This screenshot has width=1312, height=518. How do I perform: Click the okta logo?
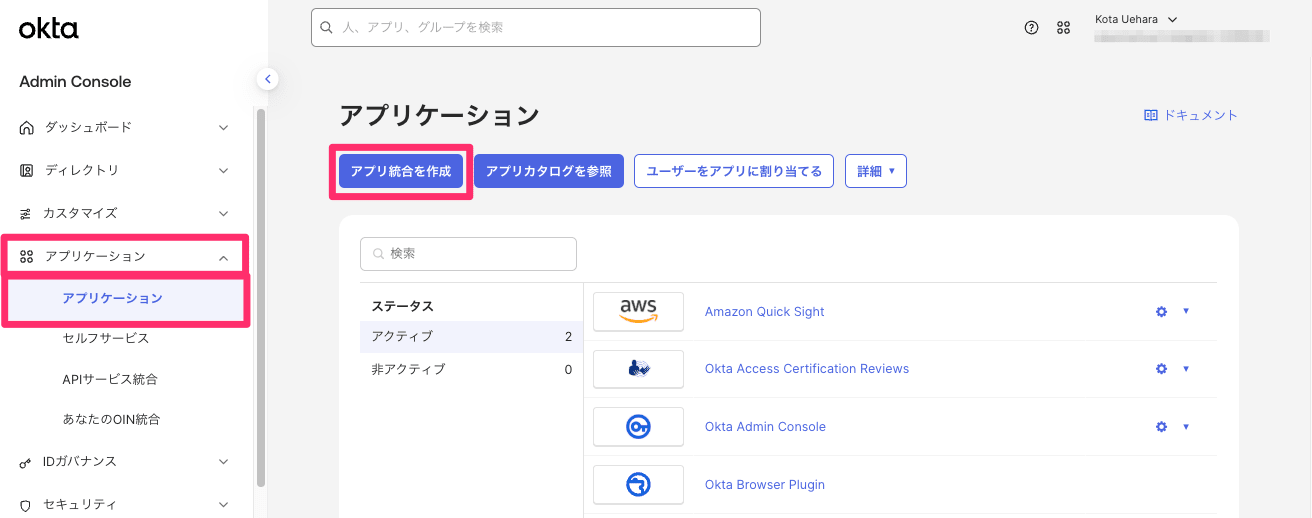pyautogui.click(x=48, y=29)
